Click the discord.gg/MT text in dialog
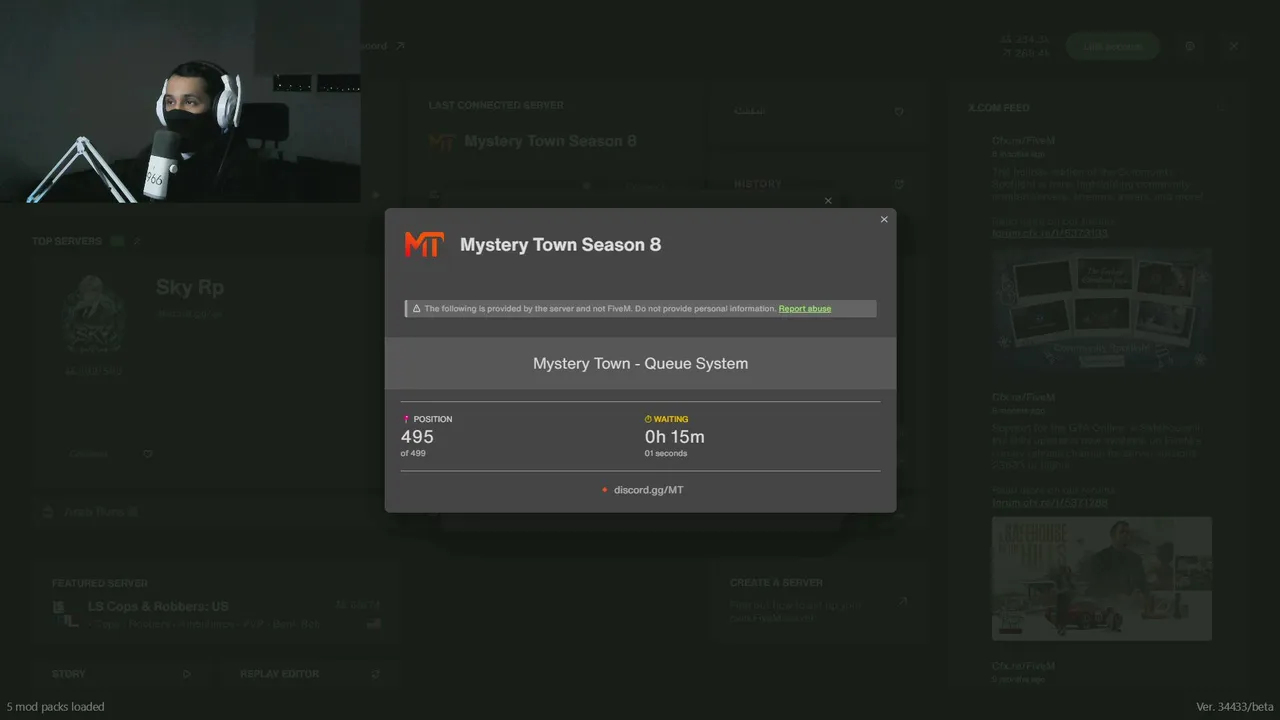 pyautogui.click(x=649, y=490)
